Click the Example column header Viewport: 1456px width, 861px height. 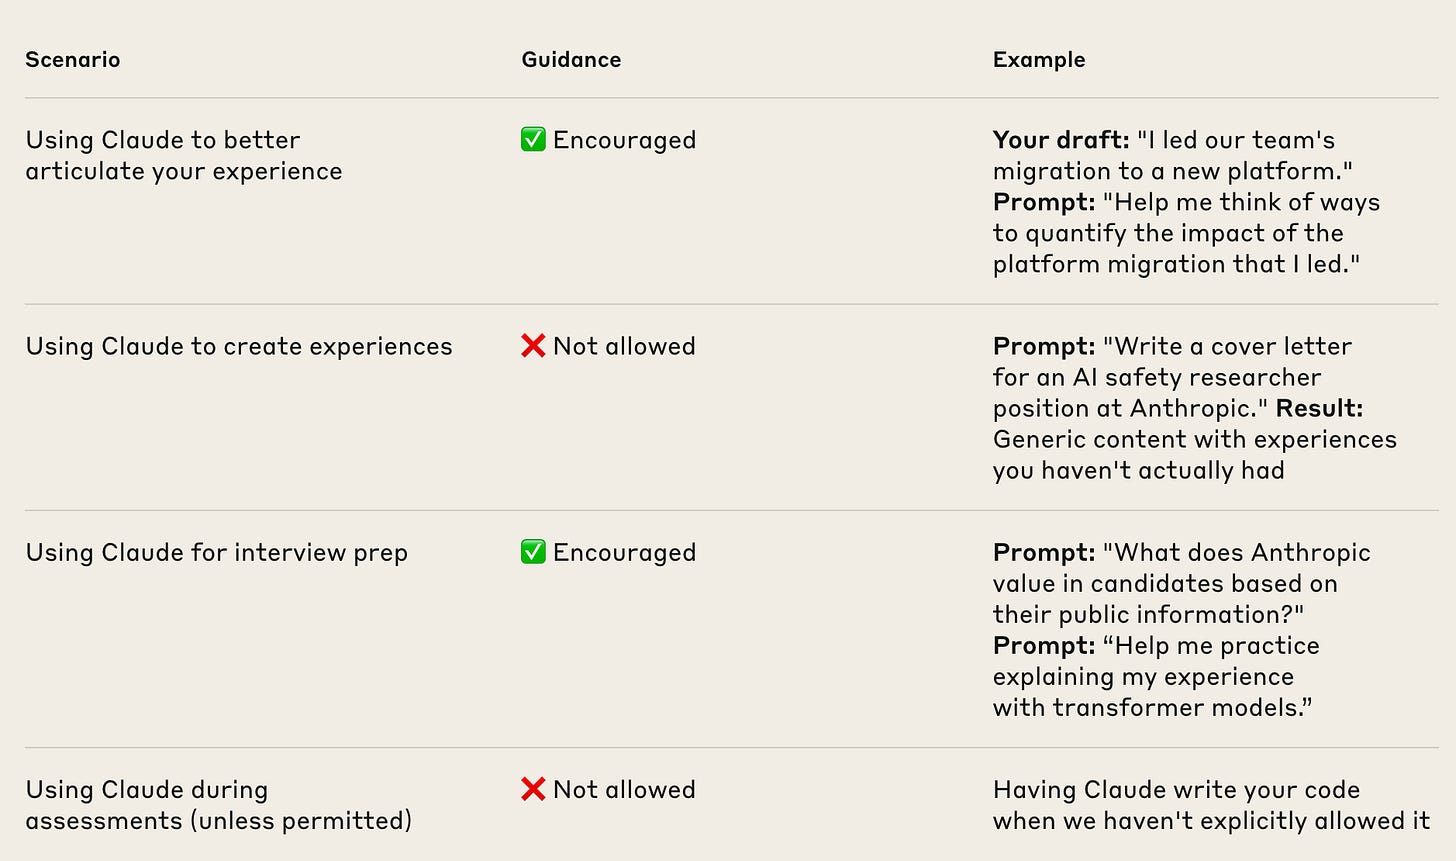pyautogui.click(x=1039, y=60)
